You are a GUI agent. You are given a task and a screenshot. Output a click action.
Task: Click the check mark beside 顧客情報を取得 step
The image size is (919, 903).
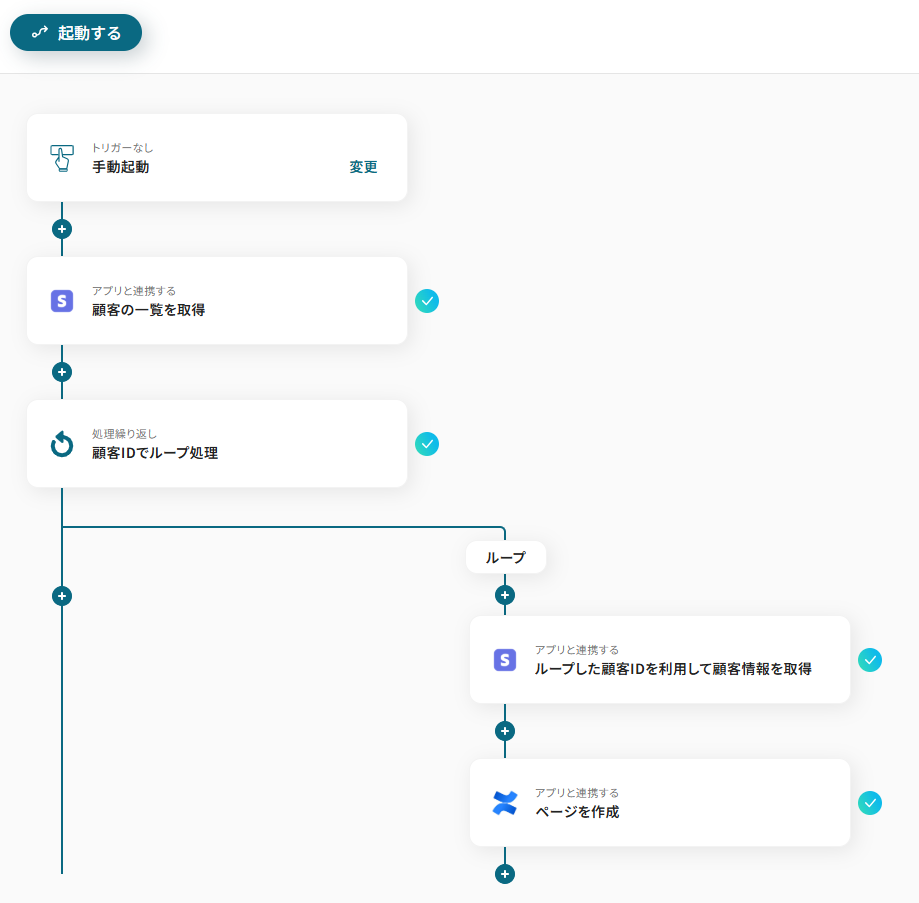point(870,660)
